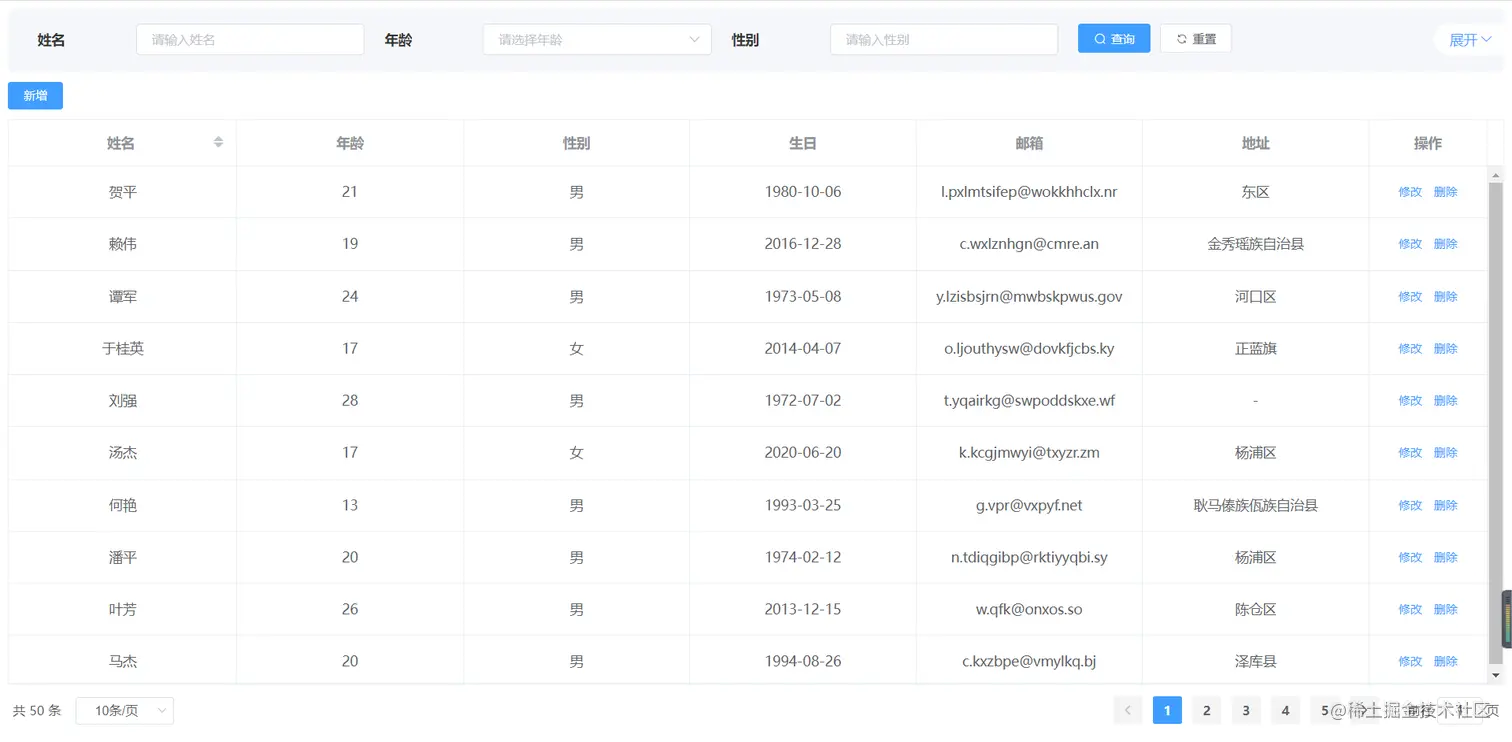Go to page 4 in the pagination

(x=1286, y=710)
